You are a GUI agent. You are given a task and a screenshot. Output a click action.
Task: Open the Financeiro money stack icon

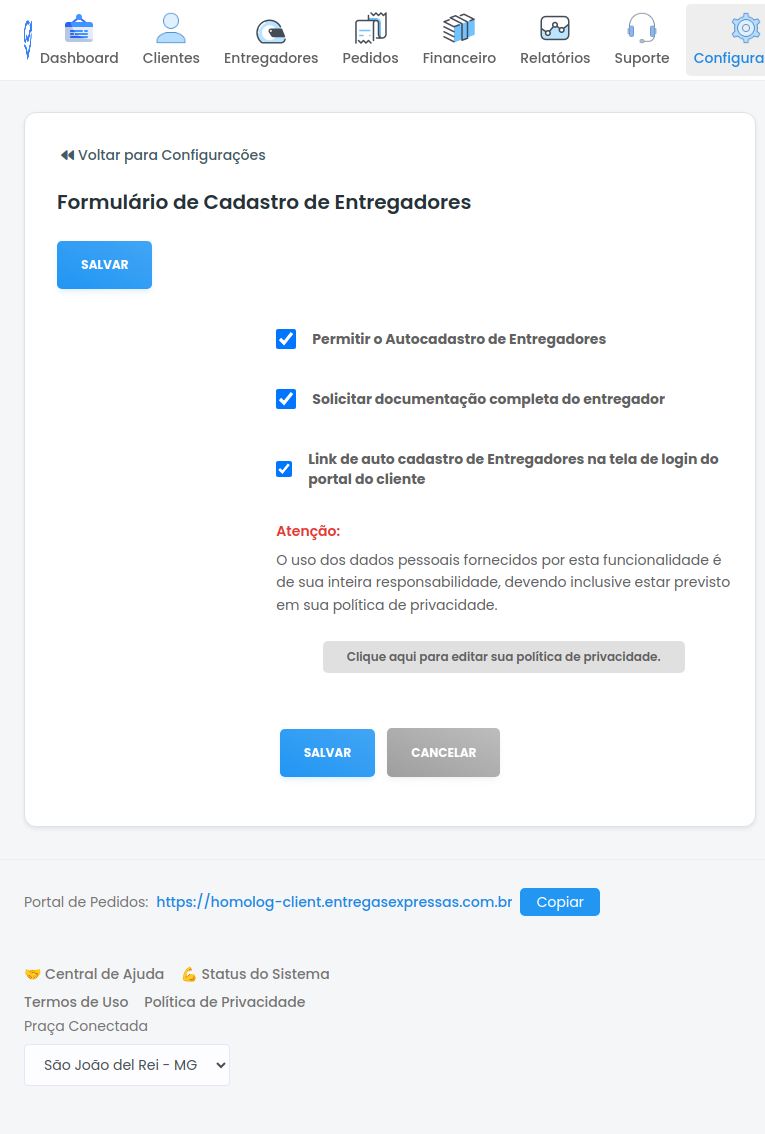pyautogui.click(x=459, y=28)
